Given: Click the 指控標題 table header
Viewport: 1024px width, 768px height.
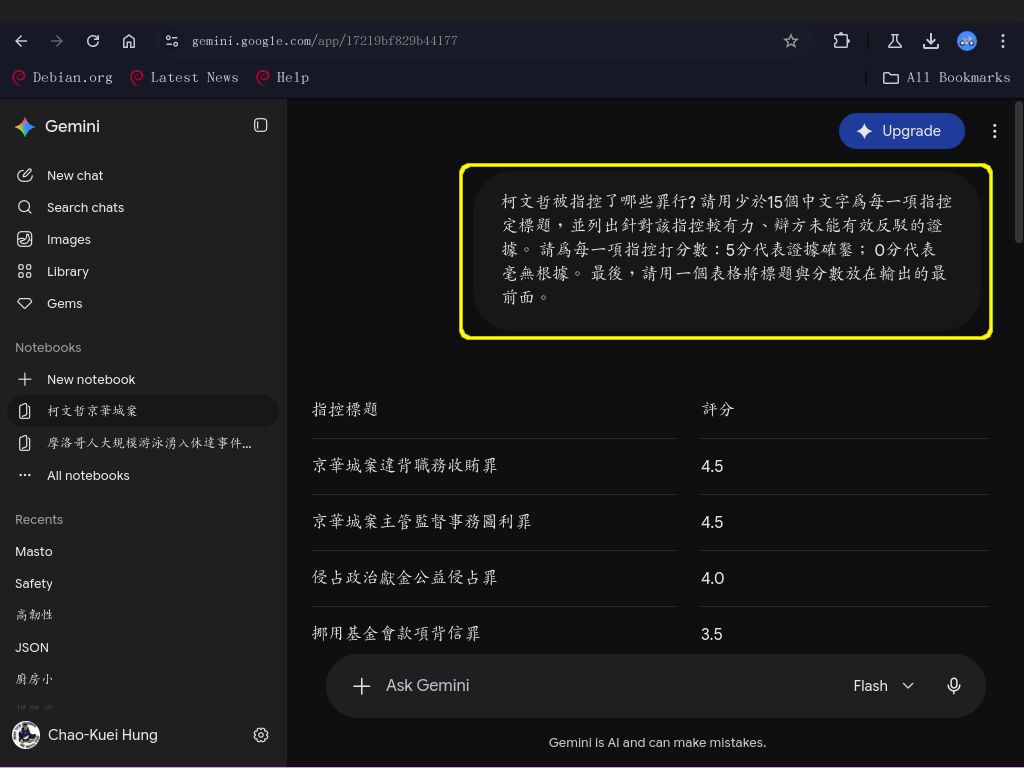Looking at the screenshot, I should pyautogui.click(x=345, y=410).
